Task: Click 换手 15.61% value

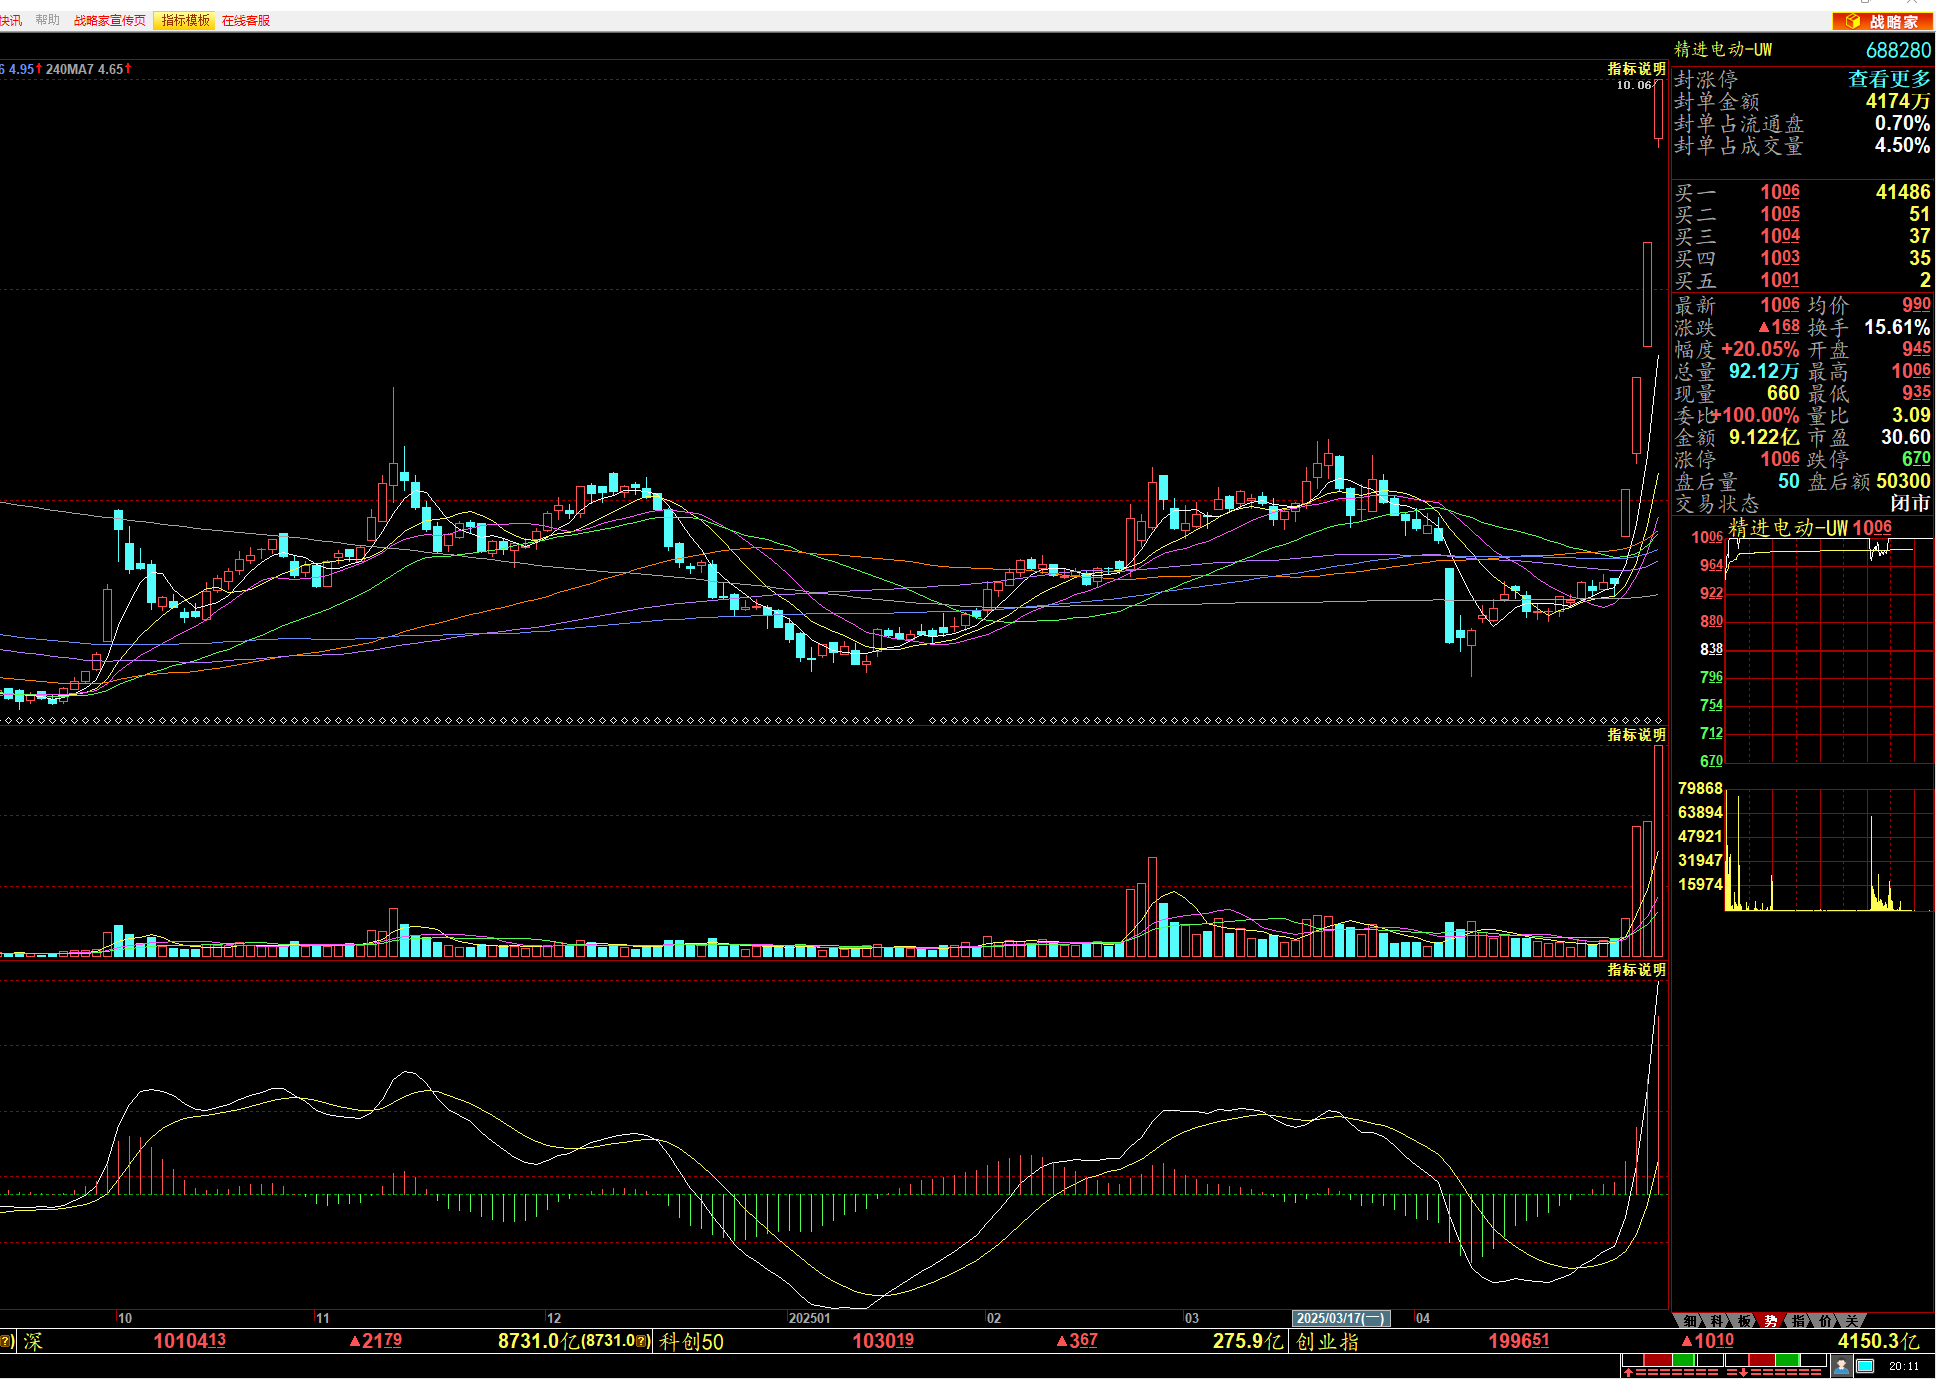Action: [1896, 328]
